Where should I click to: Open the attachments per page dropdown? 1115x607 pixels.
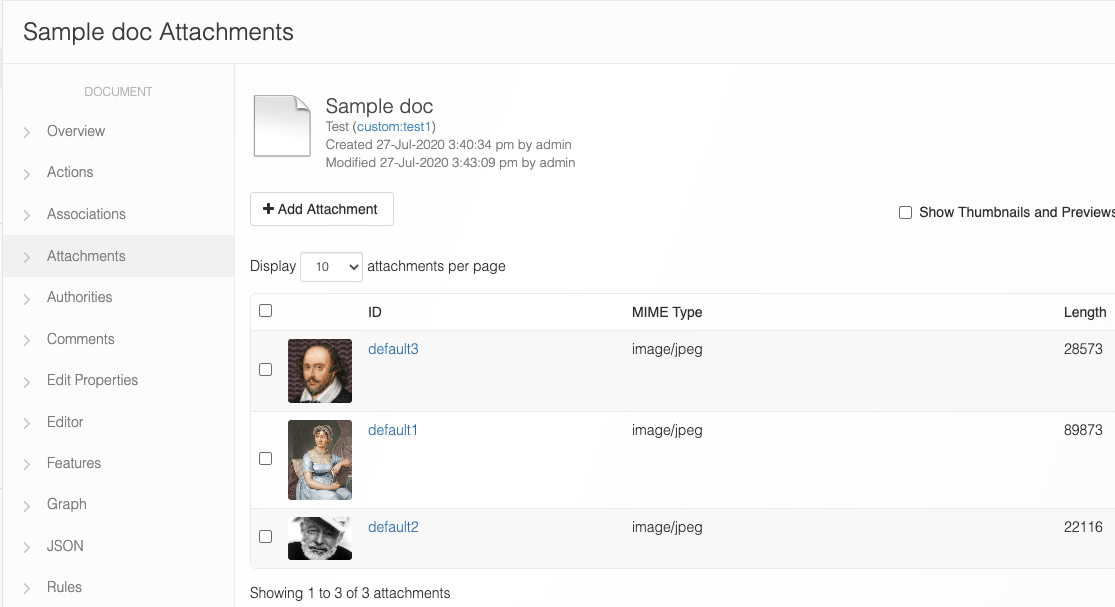tap(331, 267)
